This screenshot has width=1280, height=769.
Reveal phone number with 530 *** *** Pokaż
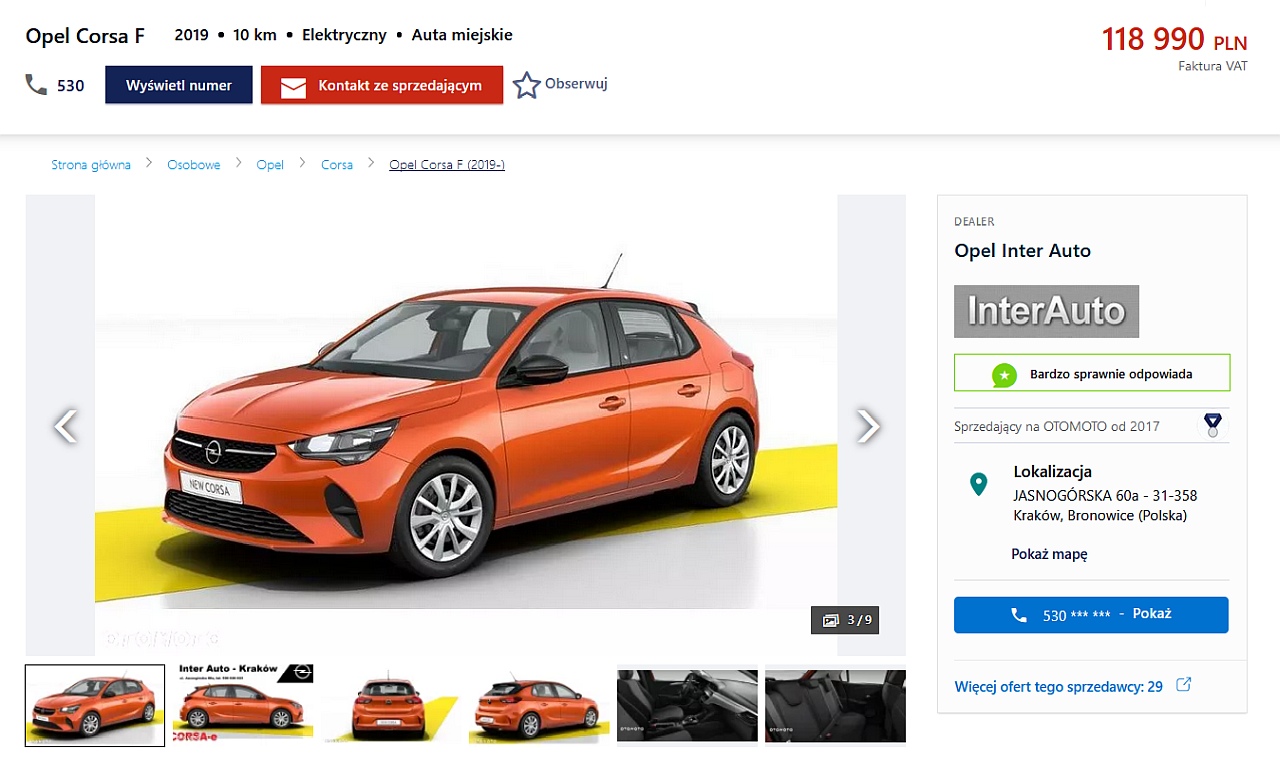coord(1091,615)
